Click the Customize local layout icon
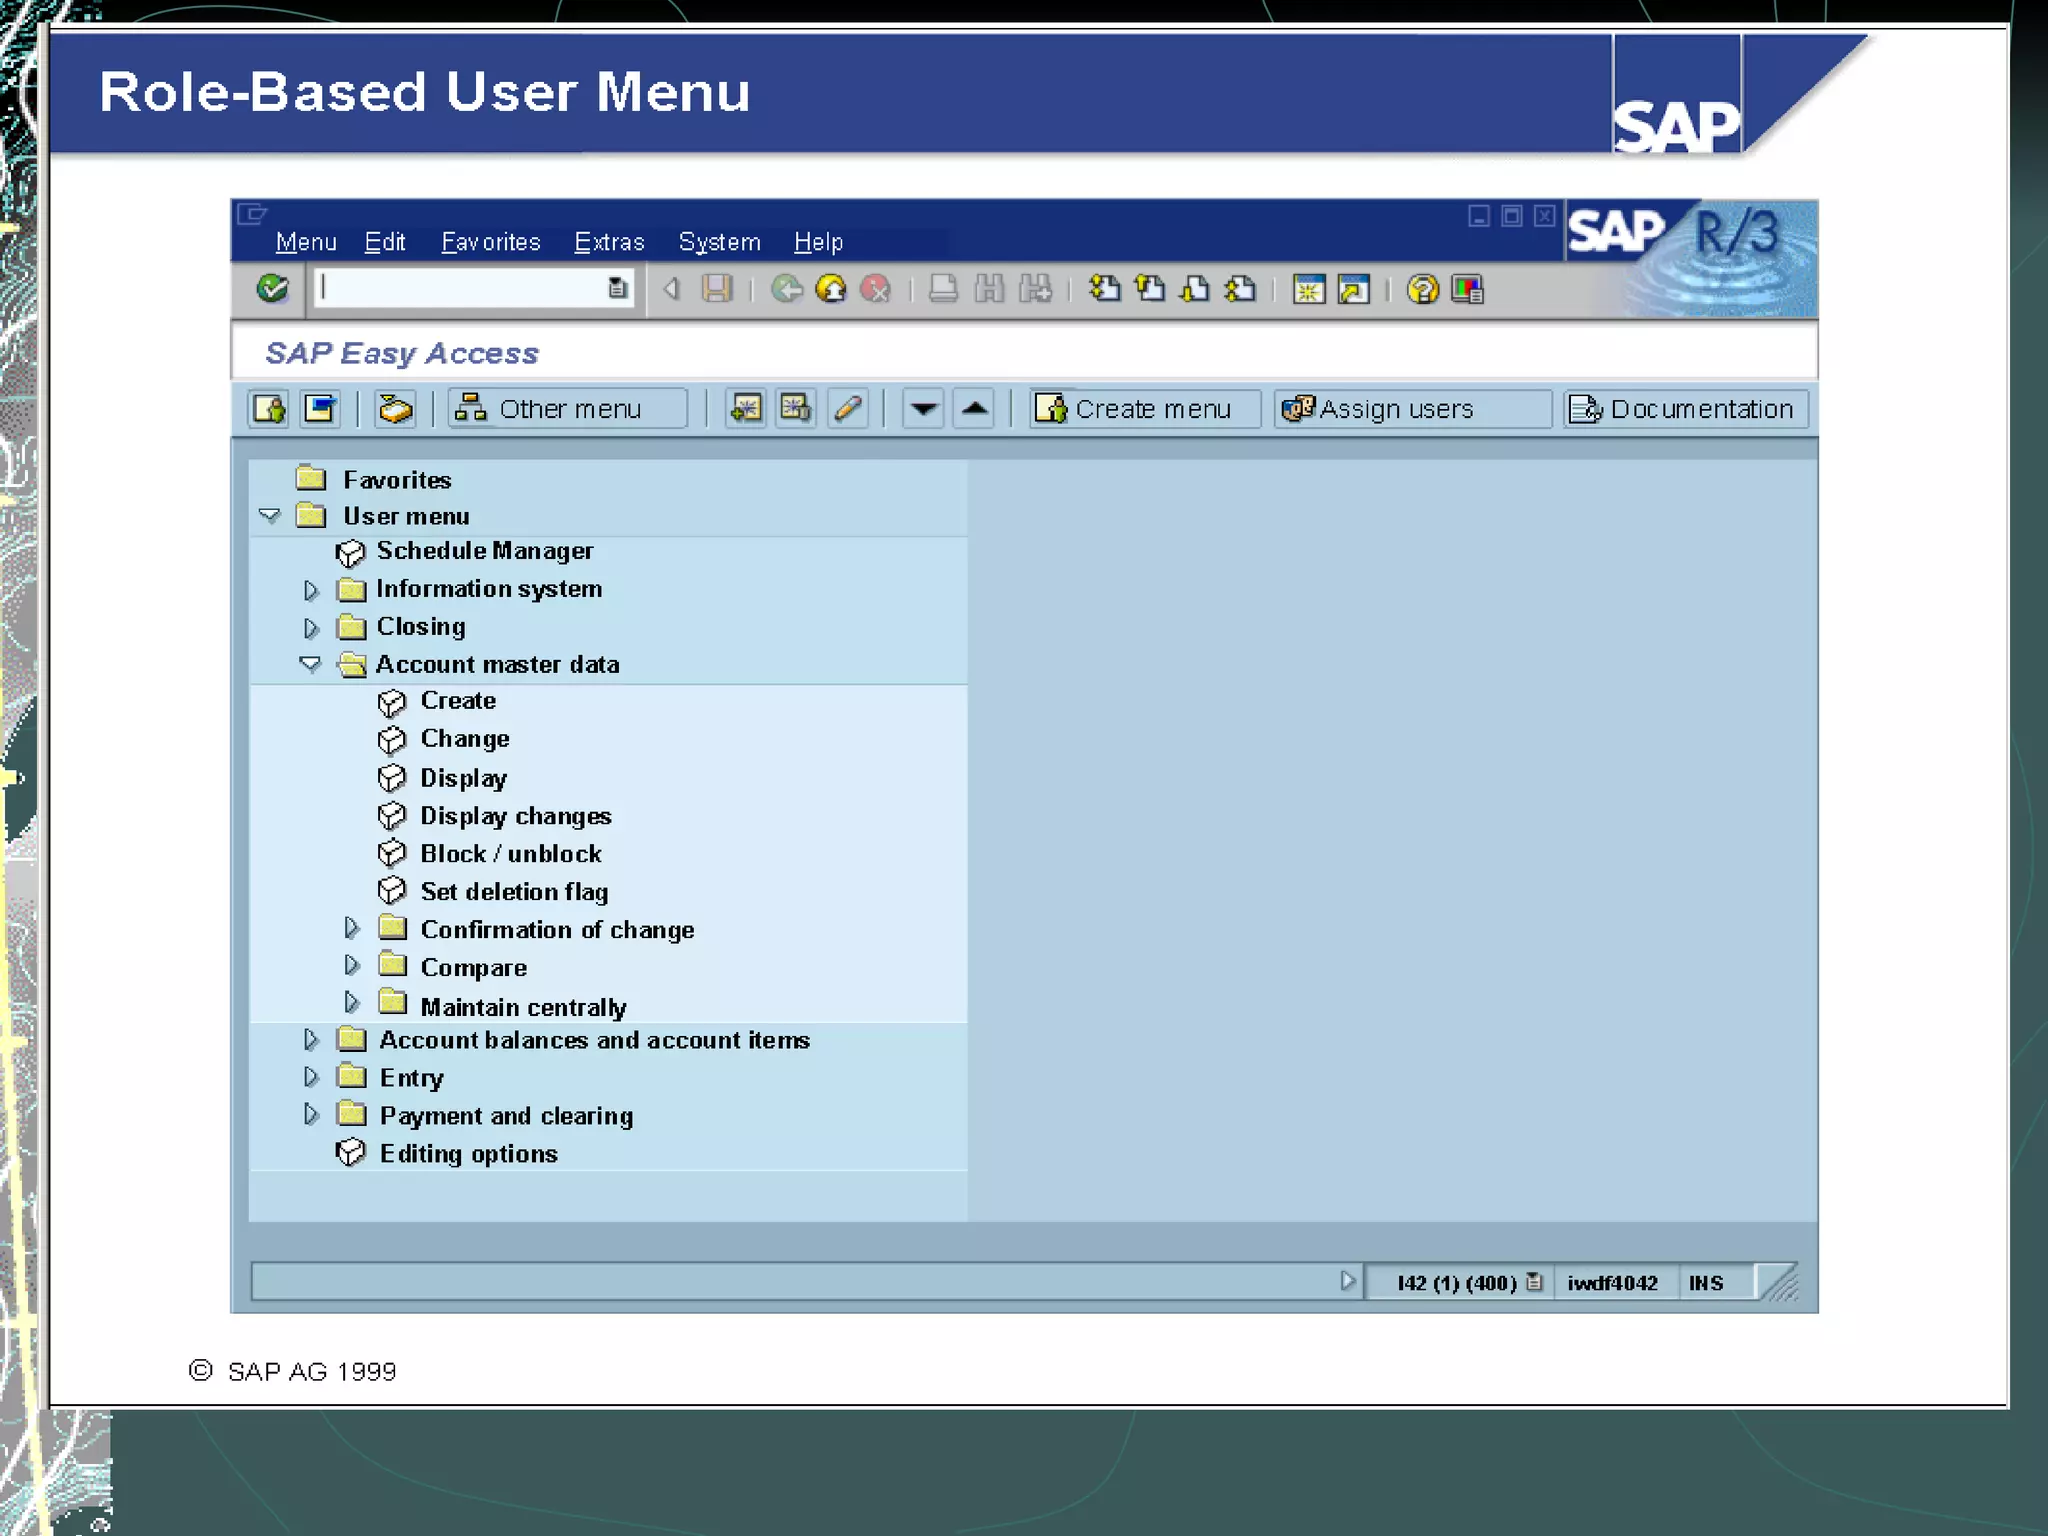2048x1536 pixels. click(x=1467, y=289)
